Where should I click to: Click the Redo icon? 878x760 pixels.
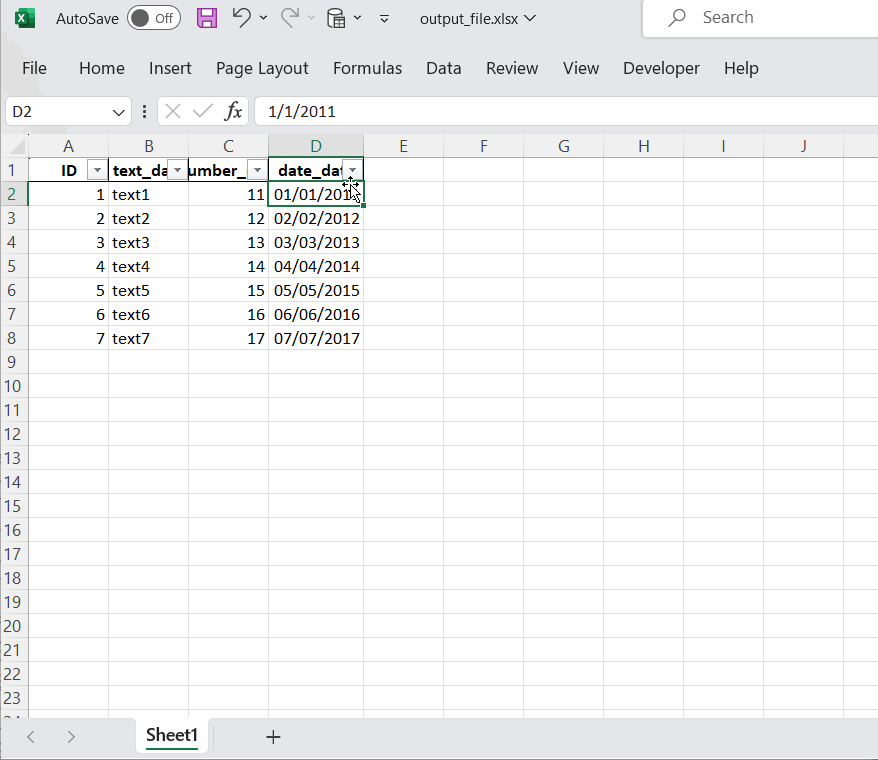coord(288,17)
